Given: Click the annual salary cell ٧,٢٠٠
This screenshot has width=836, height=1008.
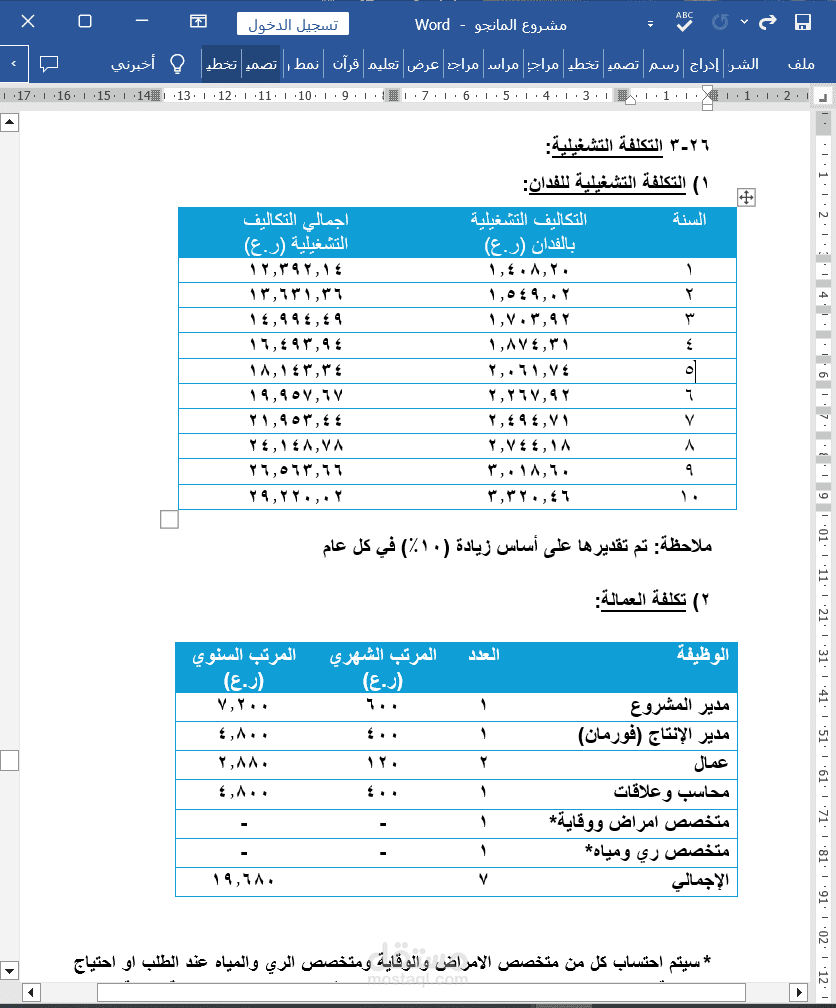Looking at the screenshot, I should [243, 705].
